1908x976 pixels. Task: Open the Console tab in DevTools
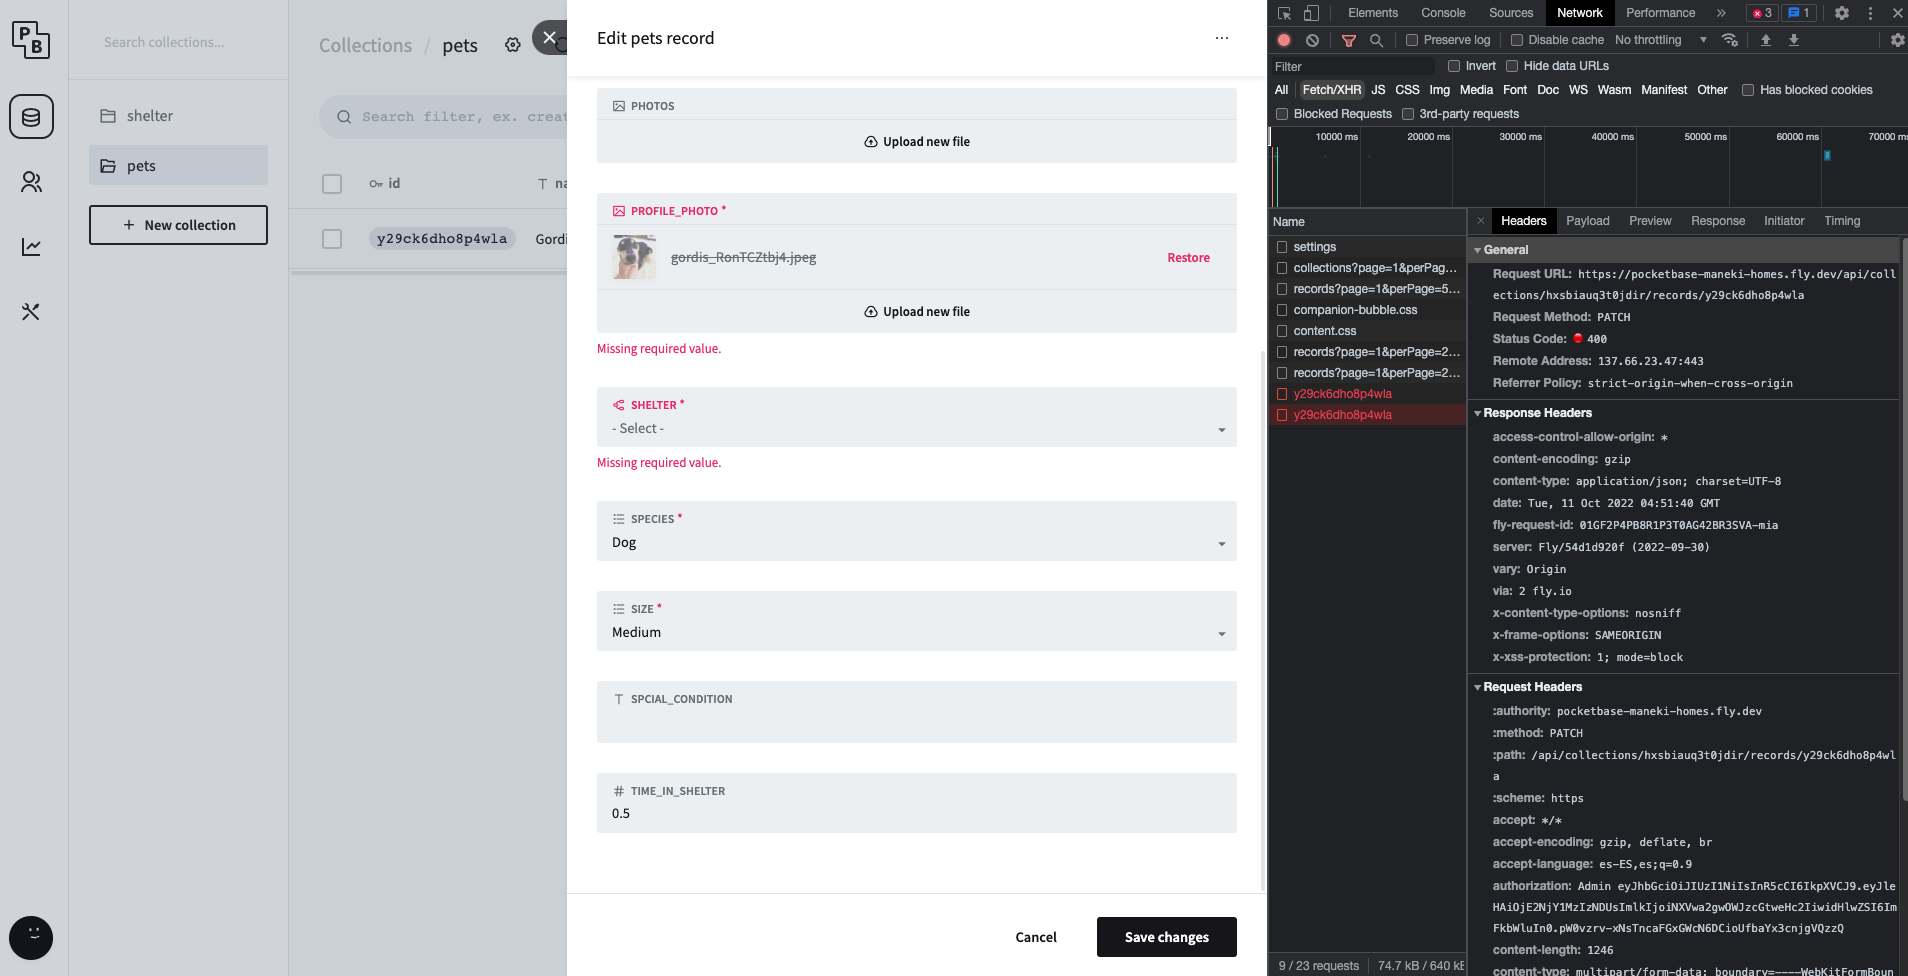coord(1443,13)
